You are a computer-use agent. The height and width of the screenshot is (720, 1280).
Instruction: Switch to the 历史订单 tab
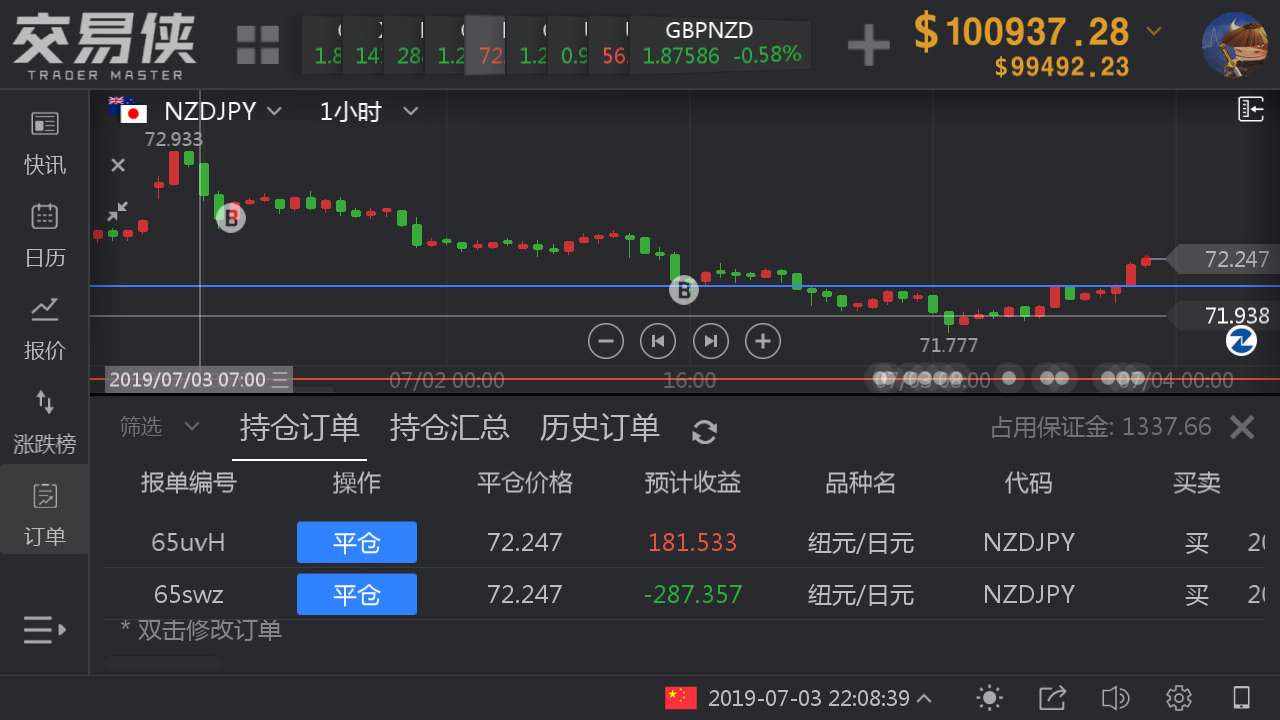(599, 427)
